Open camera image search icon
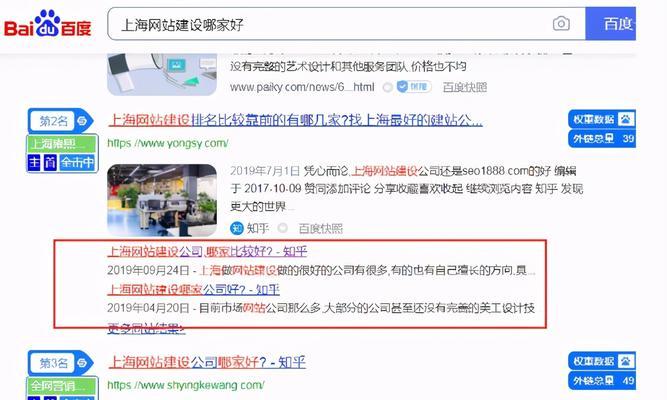 [561, 24]
